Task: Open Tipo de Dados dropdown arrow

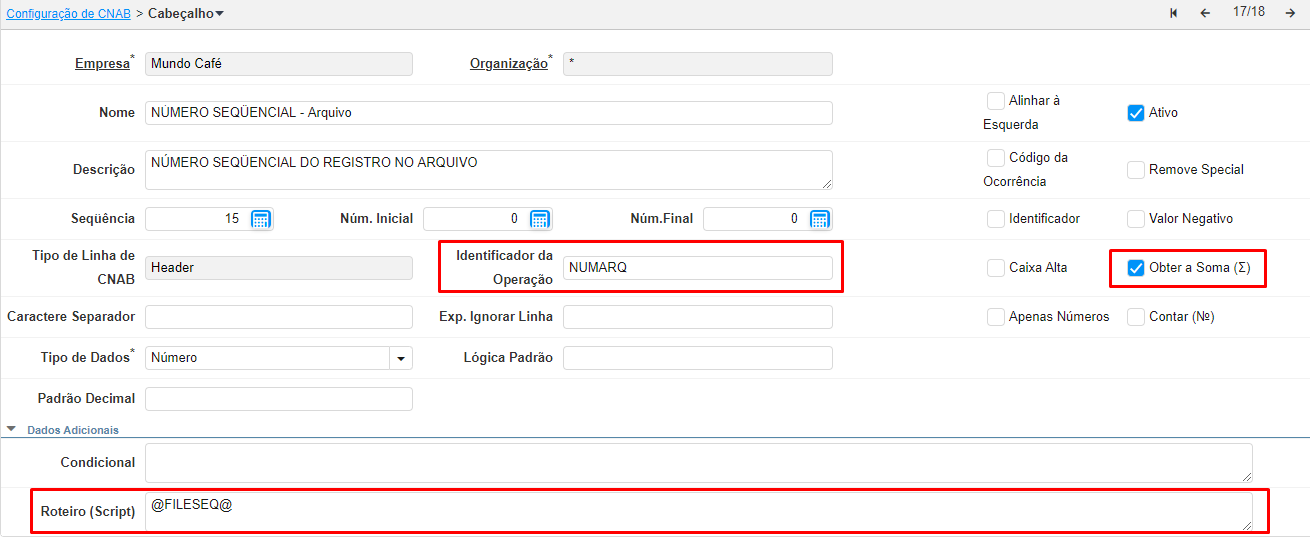Action: pos(401,358)
